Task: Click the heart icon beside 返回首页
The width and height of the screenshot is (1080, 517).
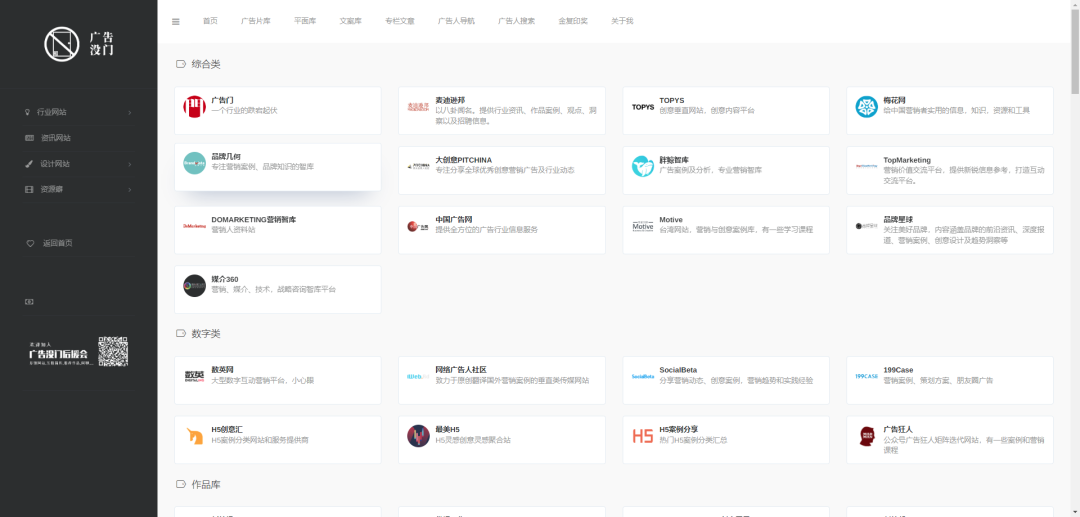Action: coord(30,243)
